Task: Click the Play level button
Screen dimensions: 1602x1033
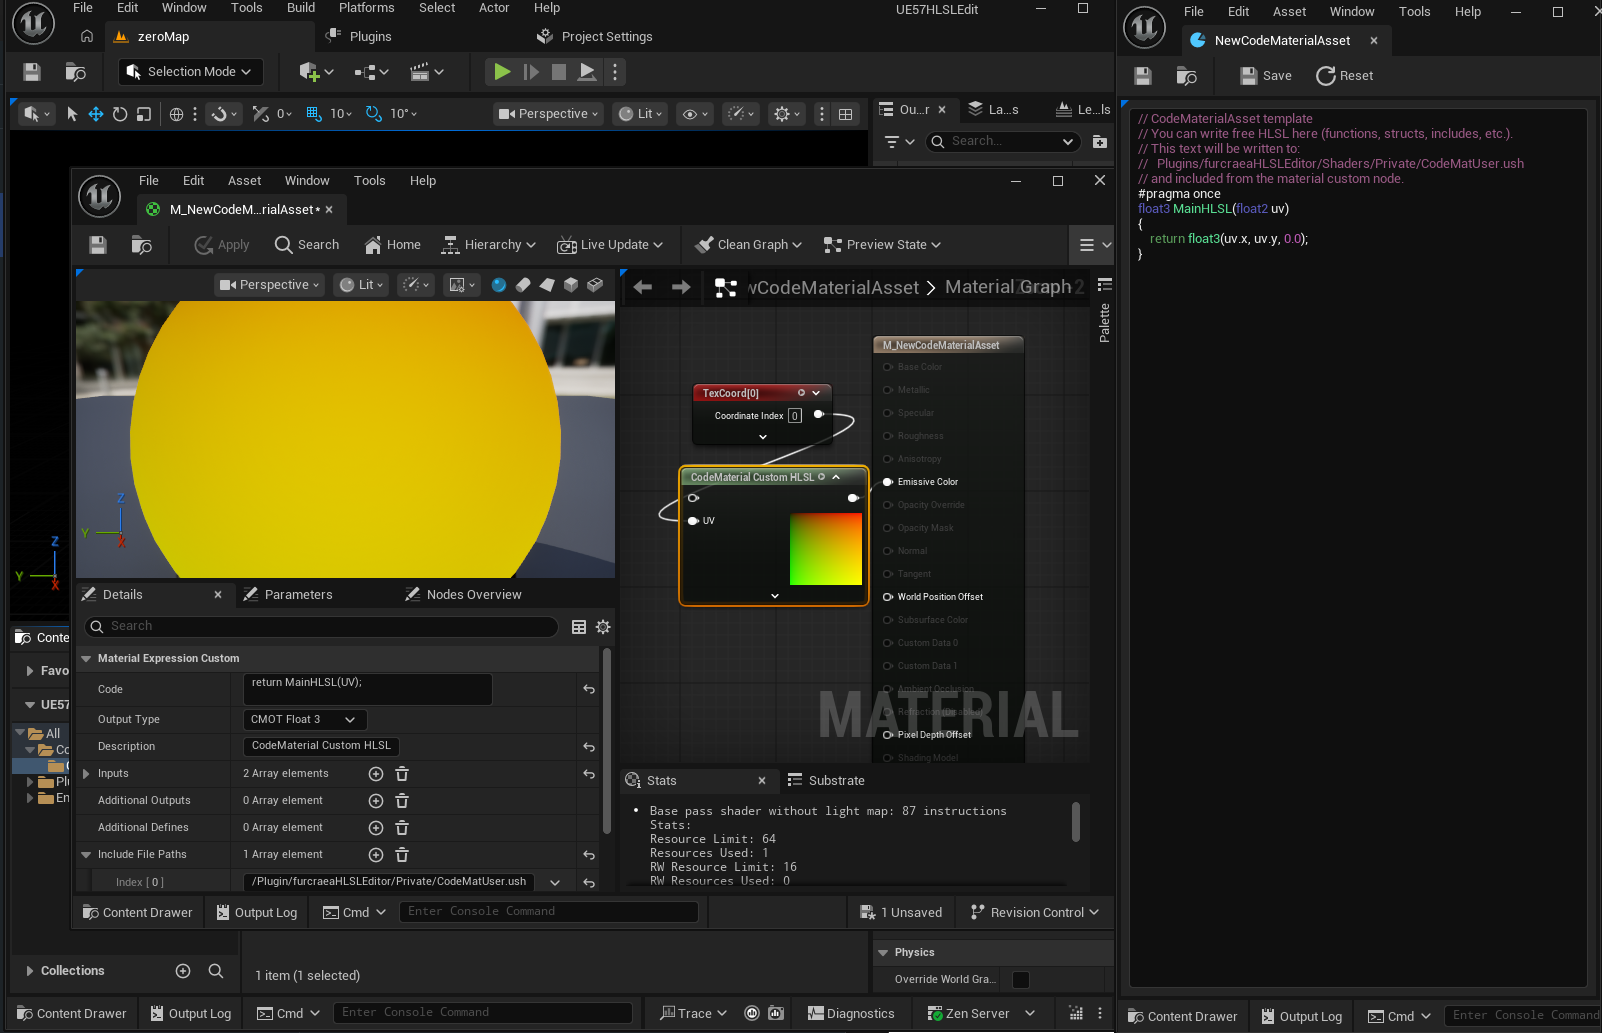Action: click(502, 72)
